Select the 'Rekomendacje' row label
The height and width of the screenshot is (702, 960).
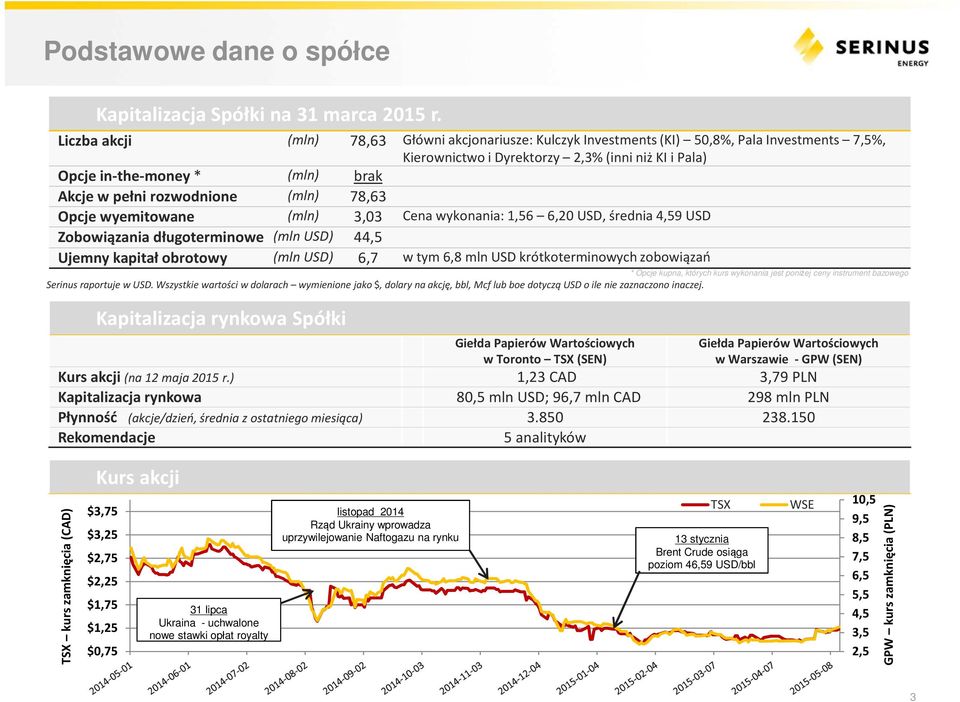[107, 438]
